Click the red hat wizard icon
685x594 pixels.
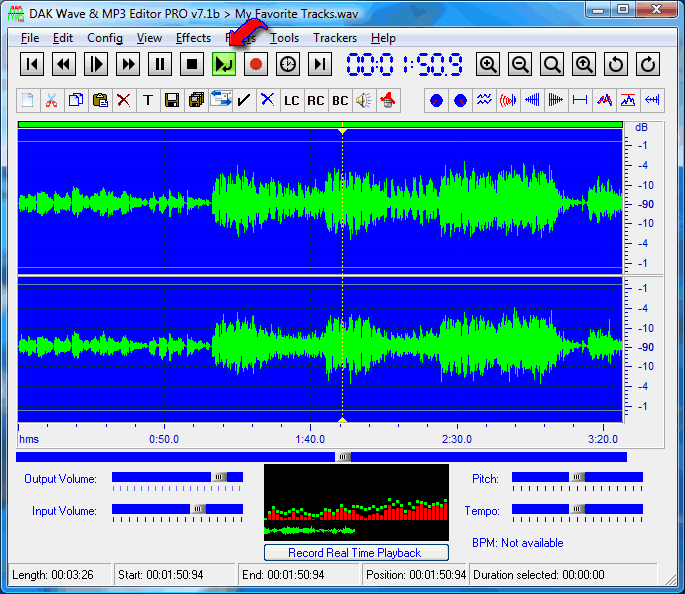coord(388,100)
